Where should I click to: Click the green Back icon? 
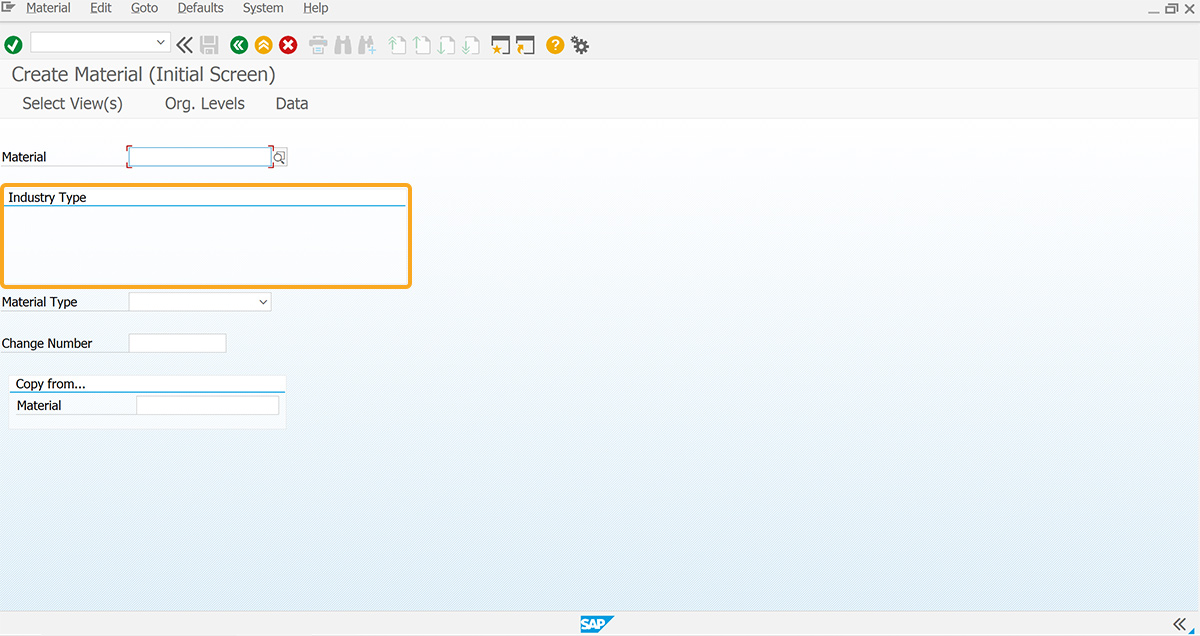coord(238,45)
